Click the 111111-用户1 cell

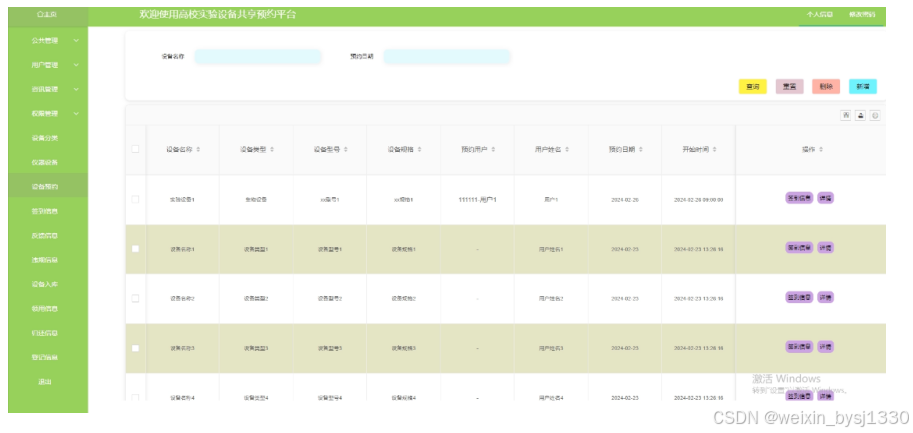[x=477, y=200]
